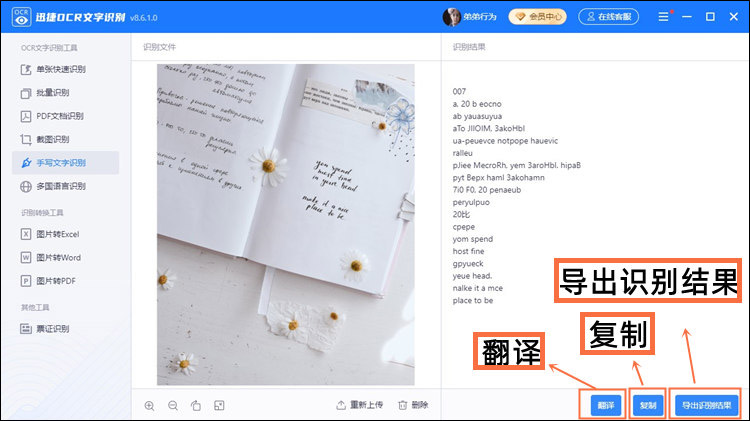Zoom out of the preview image

pos(173,406)
